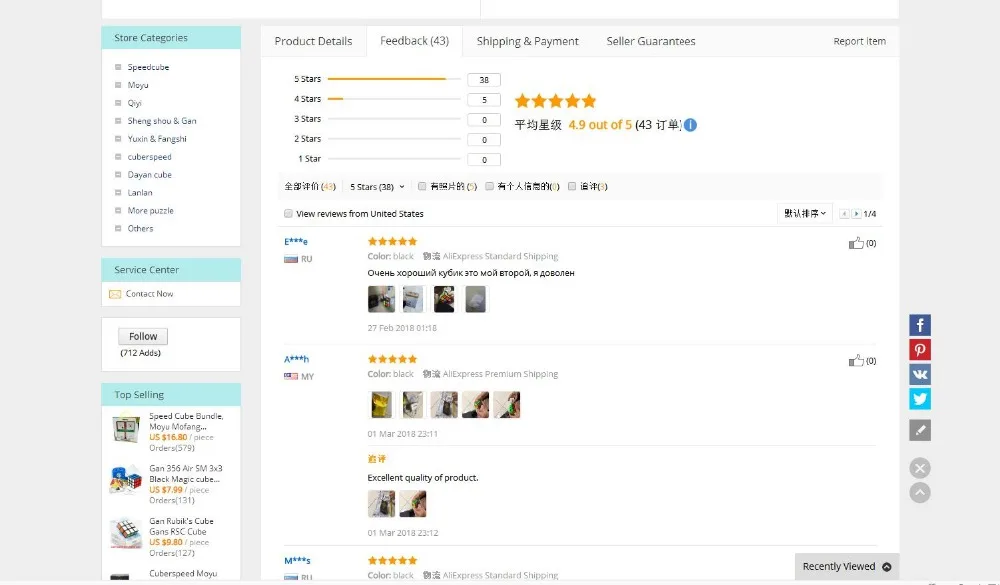Image resolution: width=1000 pixels, height=585 pixels.
Task: Go to previous review page arrow
Action: [844, 214]
